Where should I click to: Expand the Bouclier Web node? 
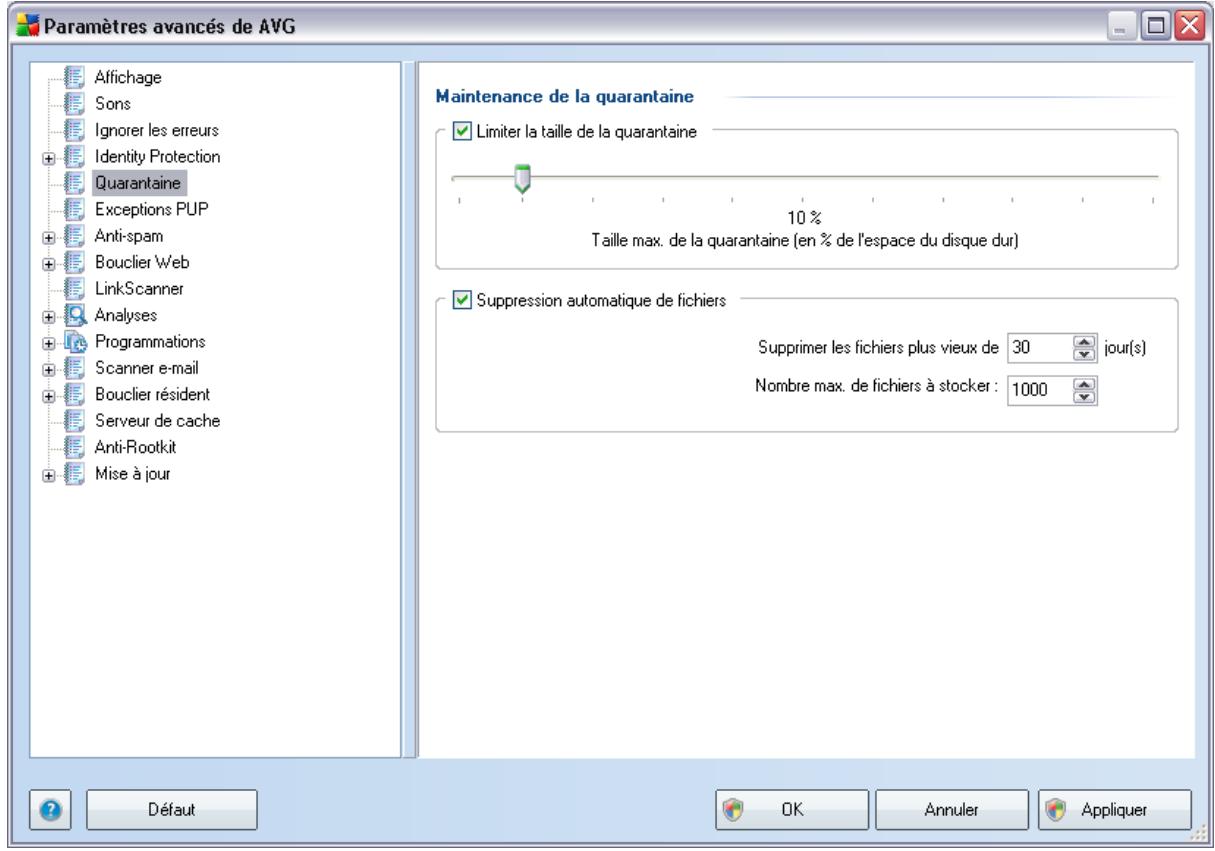click(49, 263)
